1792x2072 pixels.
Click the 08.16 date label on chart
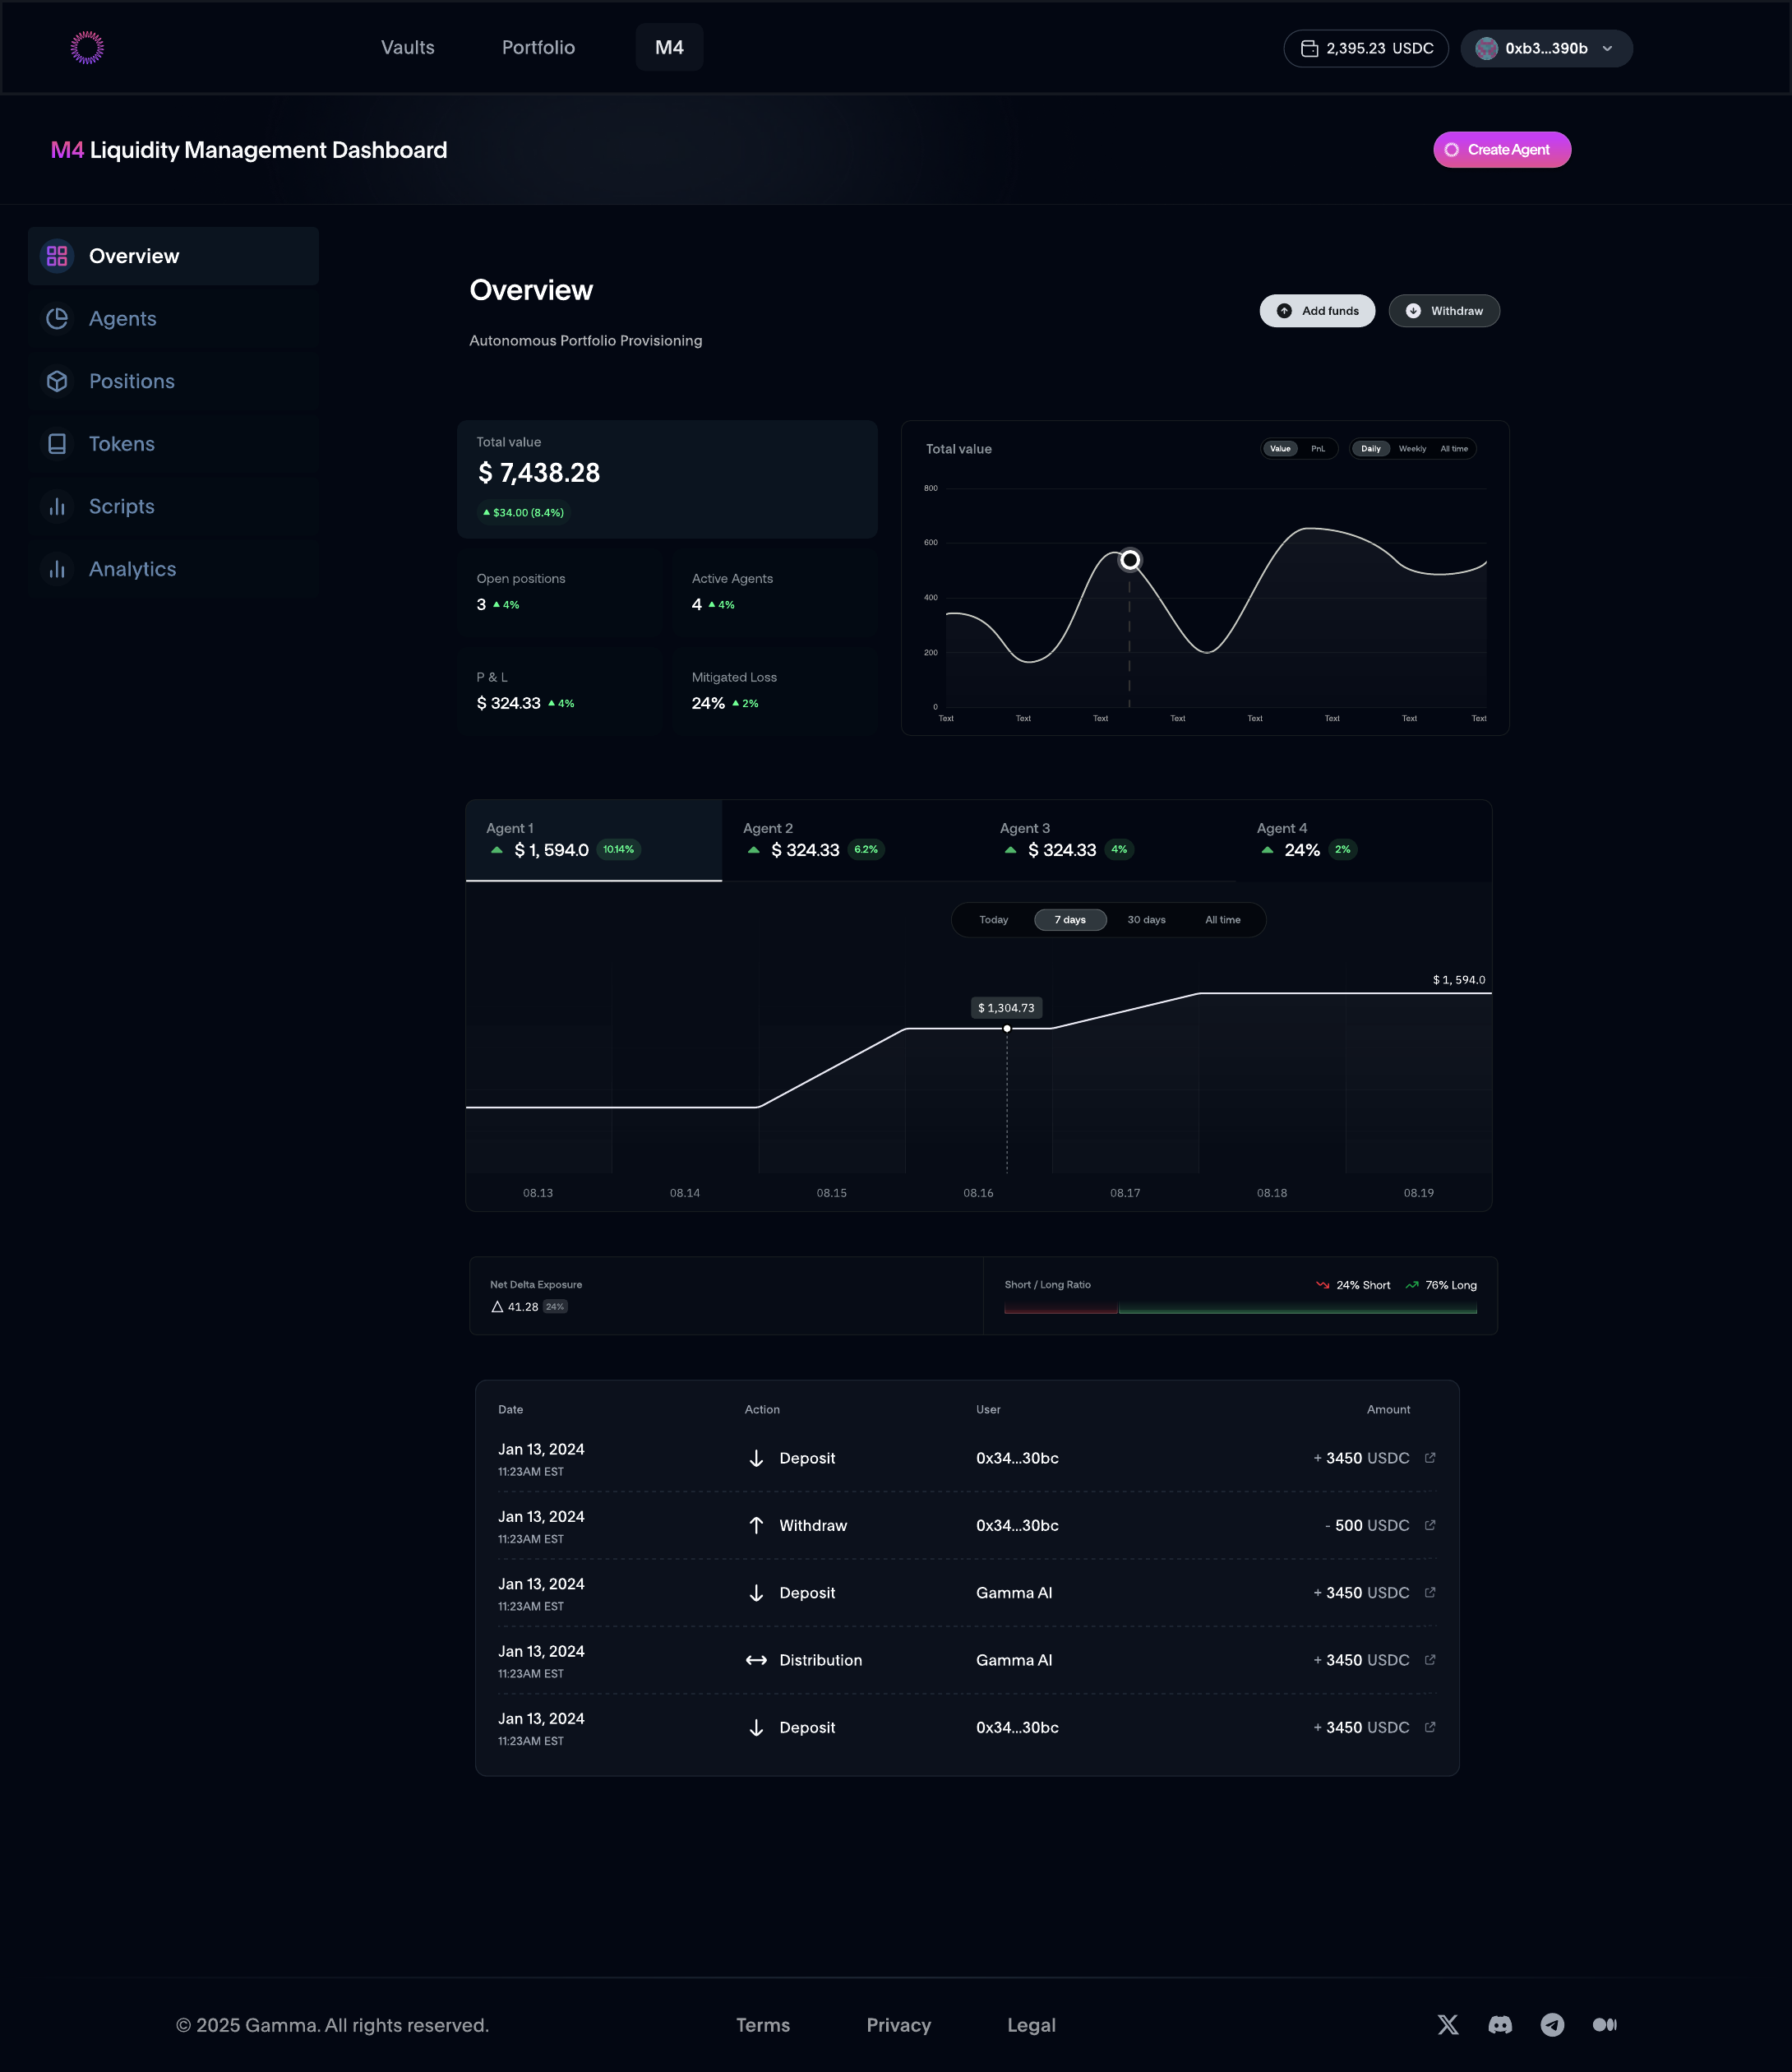tap(978, 1193)
